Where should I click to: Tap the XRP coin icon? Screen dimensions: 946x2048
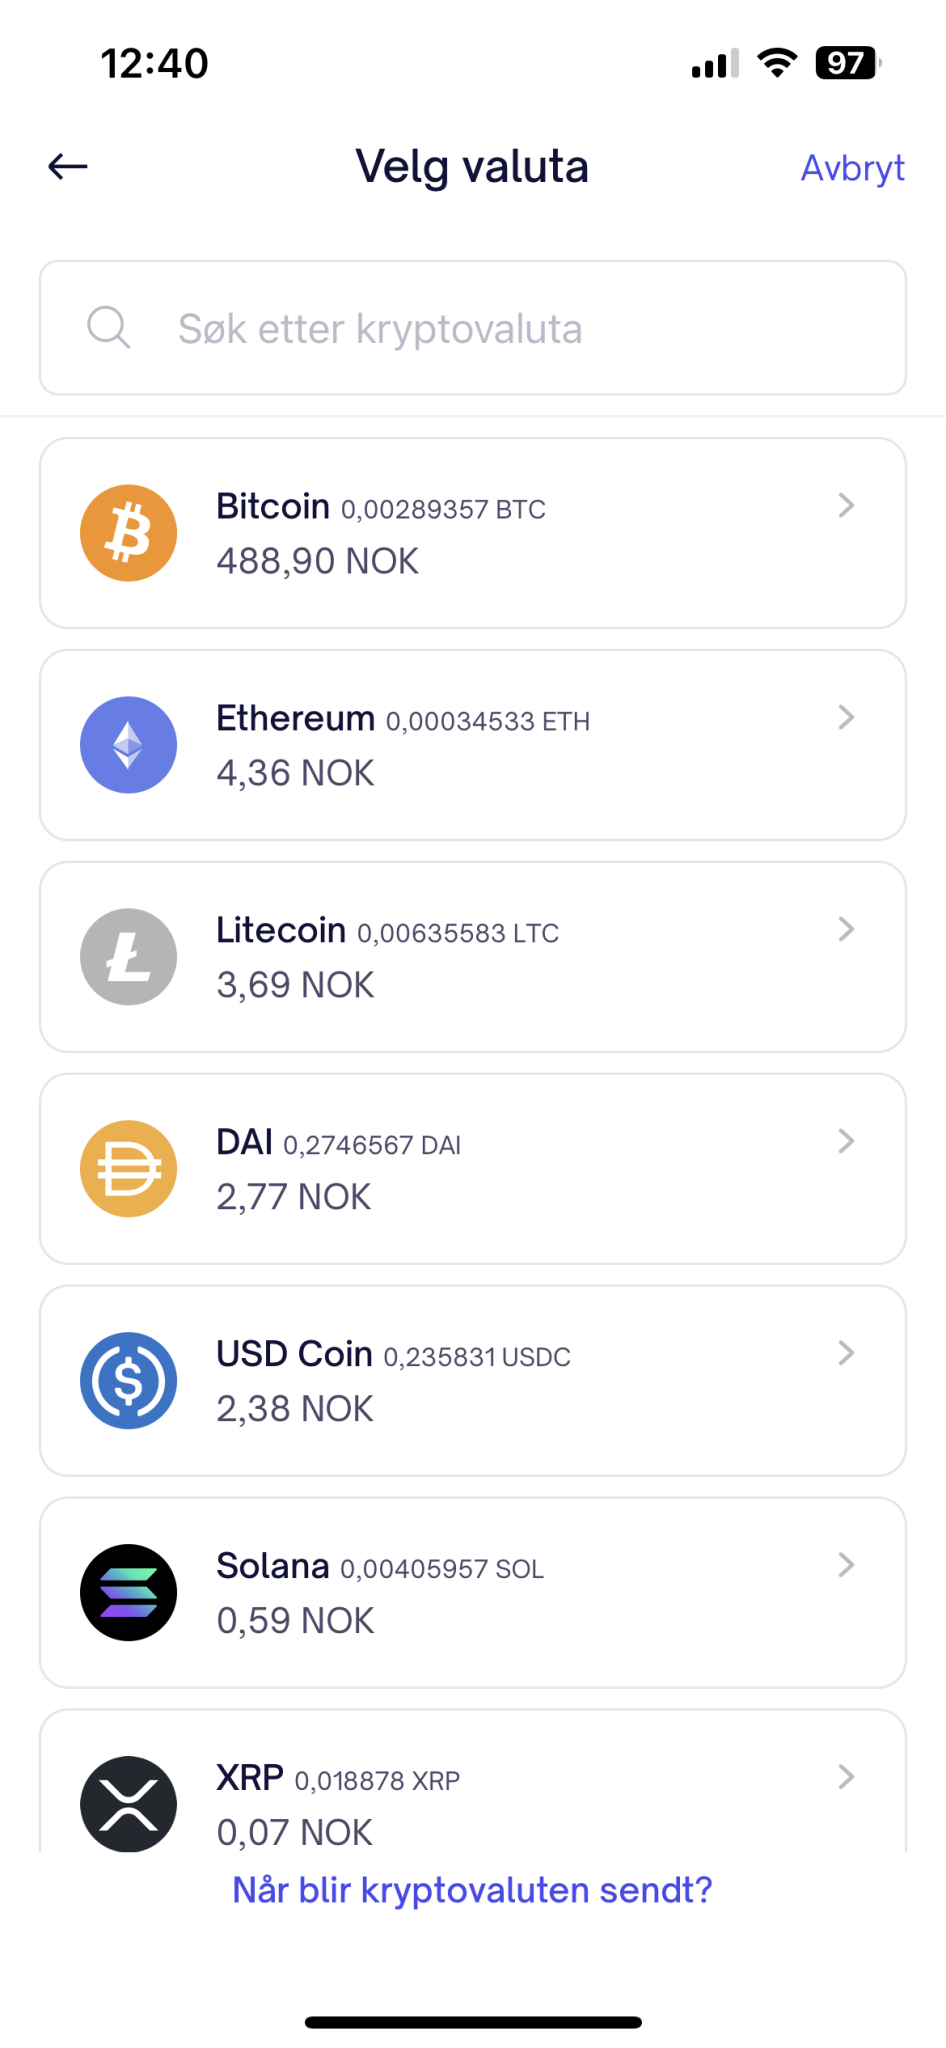pyautogui.click(x=129, y=1803)
